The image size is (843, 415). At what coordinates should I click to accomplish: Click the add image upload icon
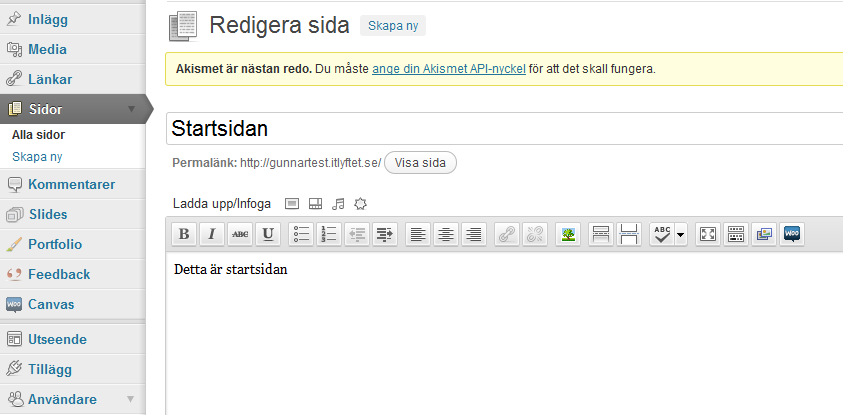291,204
